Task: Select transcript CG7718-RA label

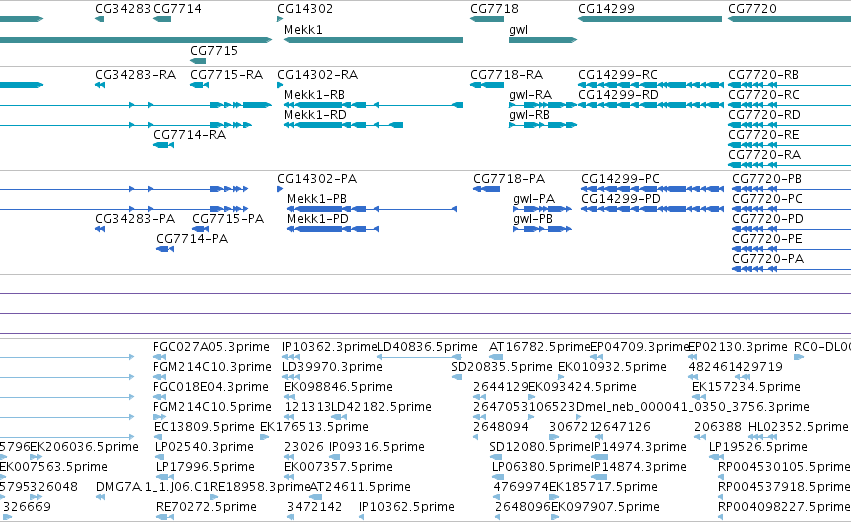Action: tap(506, 75)
